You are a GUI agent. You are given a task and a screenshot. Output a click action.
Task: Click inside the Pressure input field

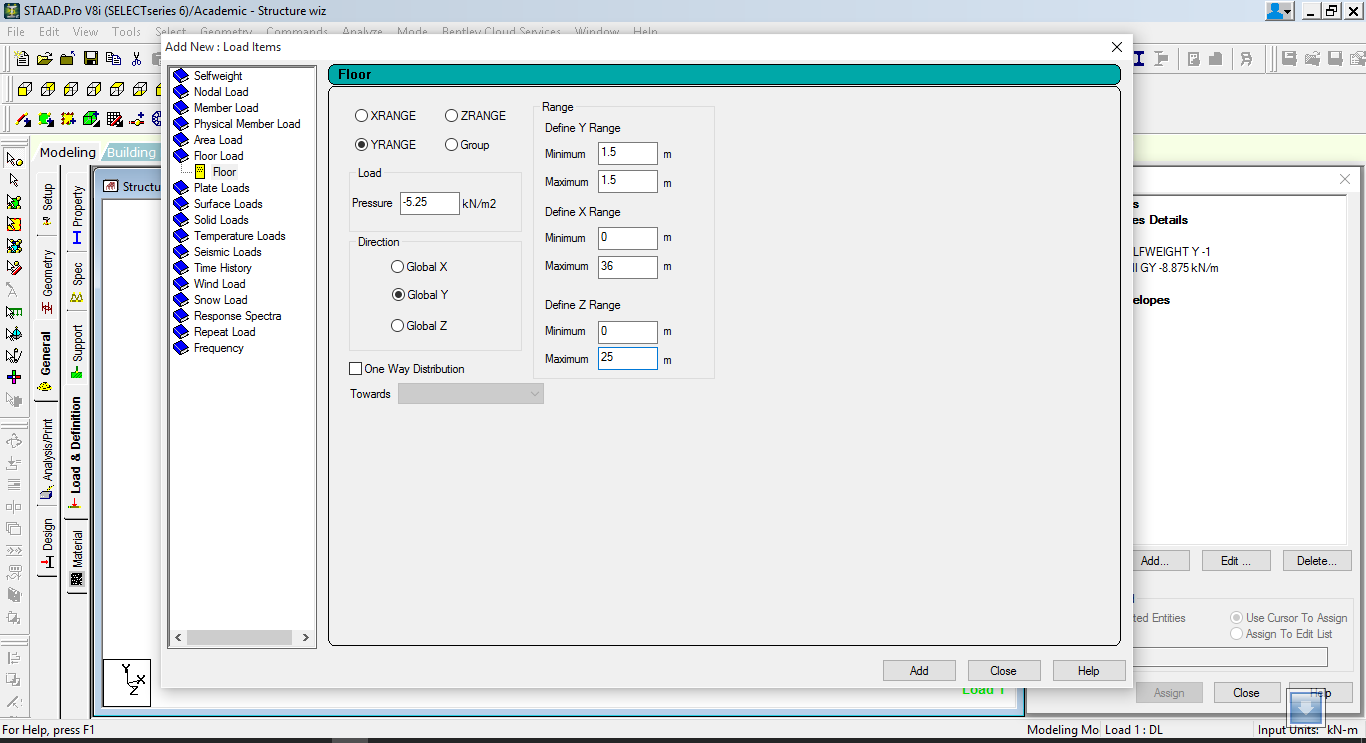(x=429, y=202)
